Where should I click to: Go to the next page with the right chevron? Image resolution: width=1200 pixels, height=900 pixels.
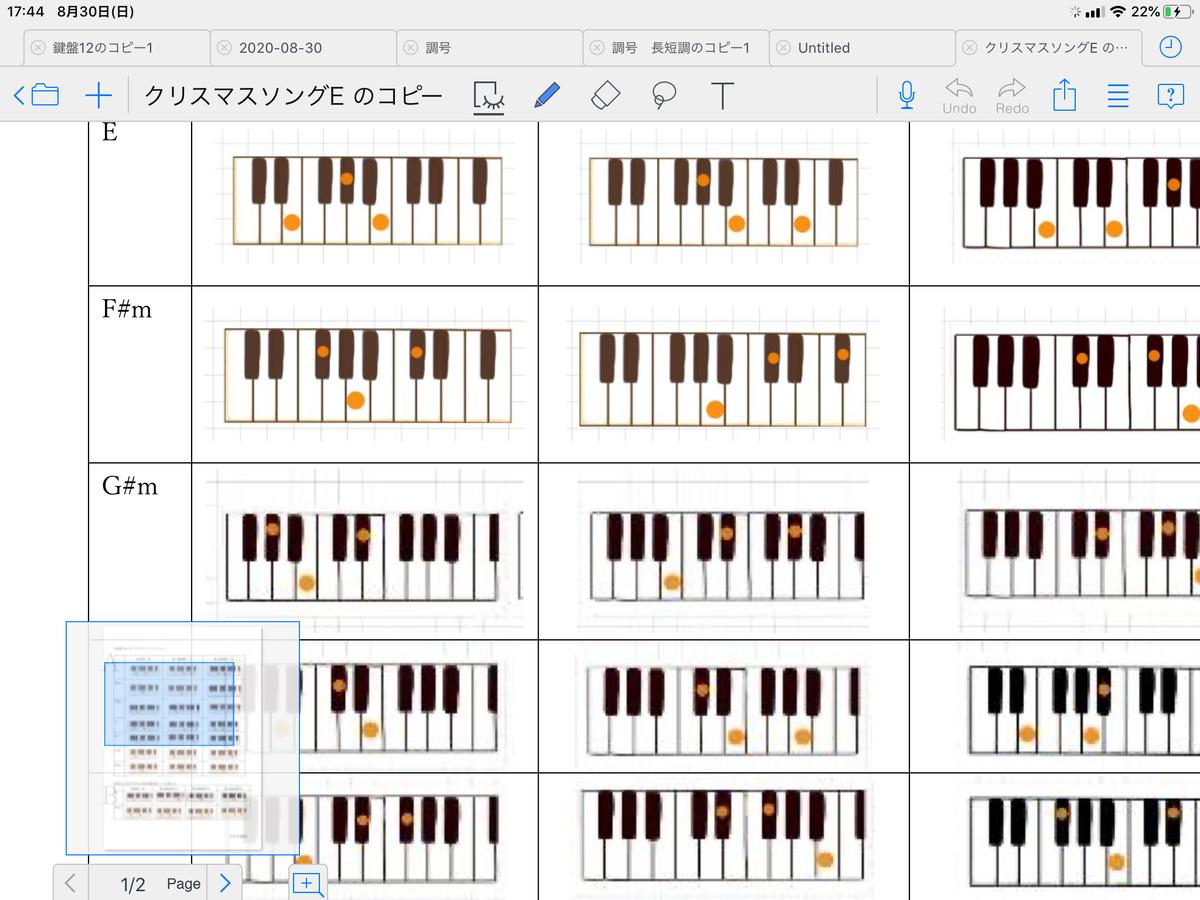pos(225,883)
